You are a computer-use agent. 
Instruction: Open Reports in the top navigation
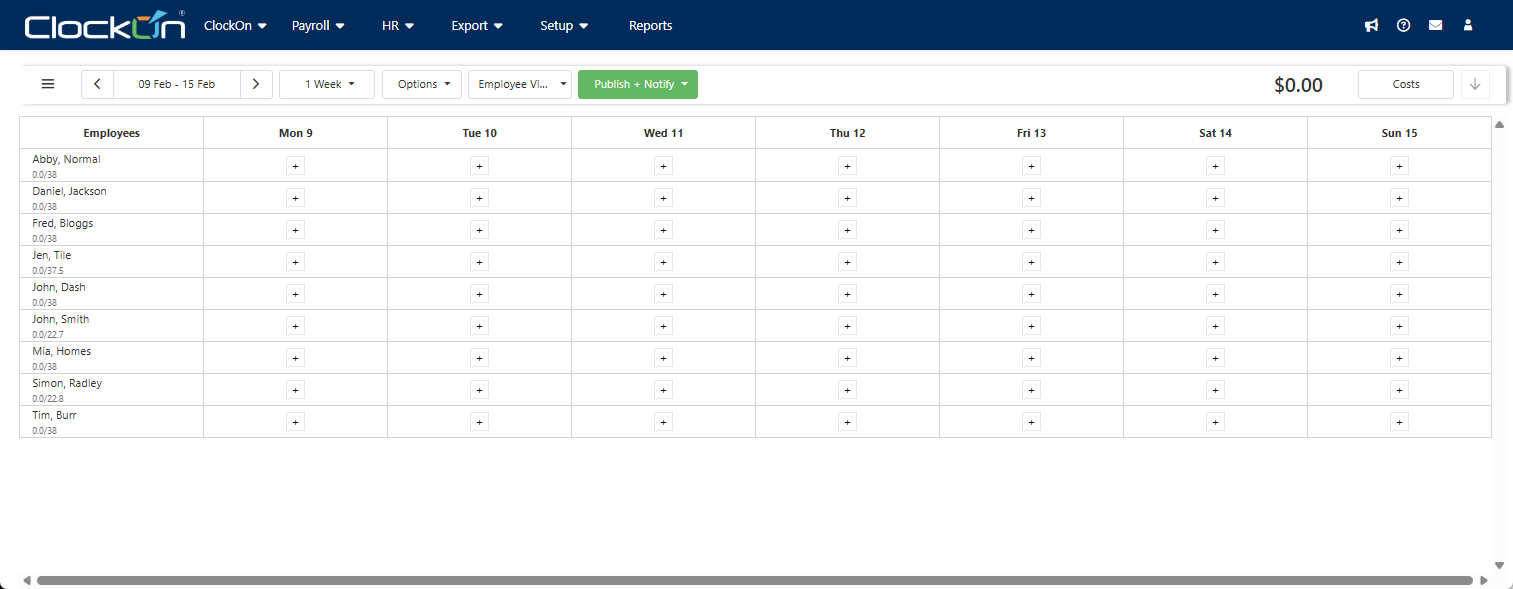651,26
